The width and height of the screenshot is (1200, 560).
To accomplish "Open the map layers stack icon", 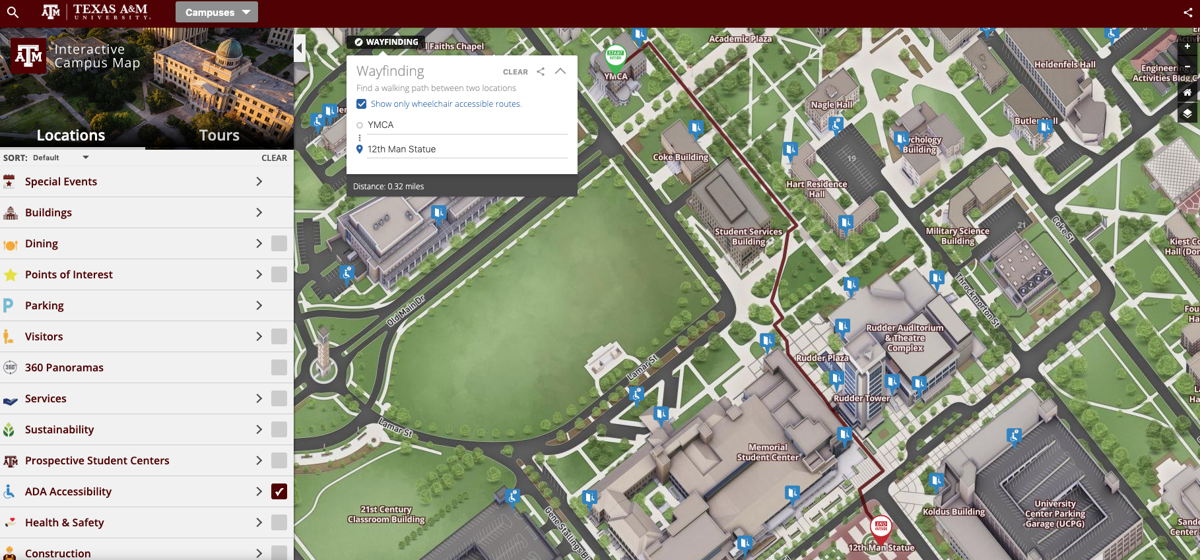I will pos(1187,114).
